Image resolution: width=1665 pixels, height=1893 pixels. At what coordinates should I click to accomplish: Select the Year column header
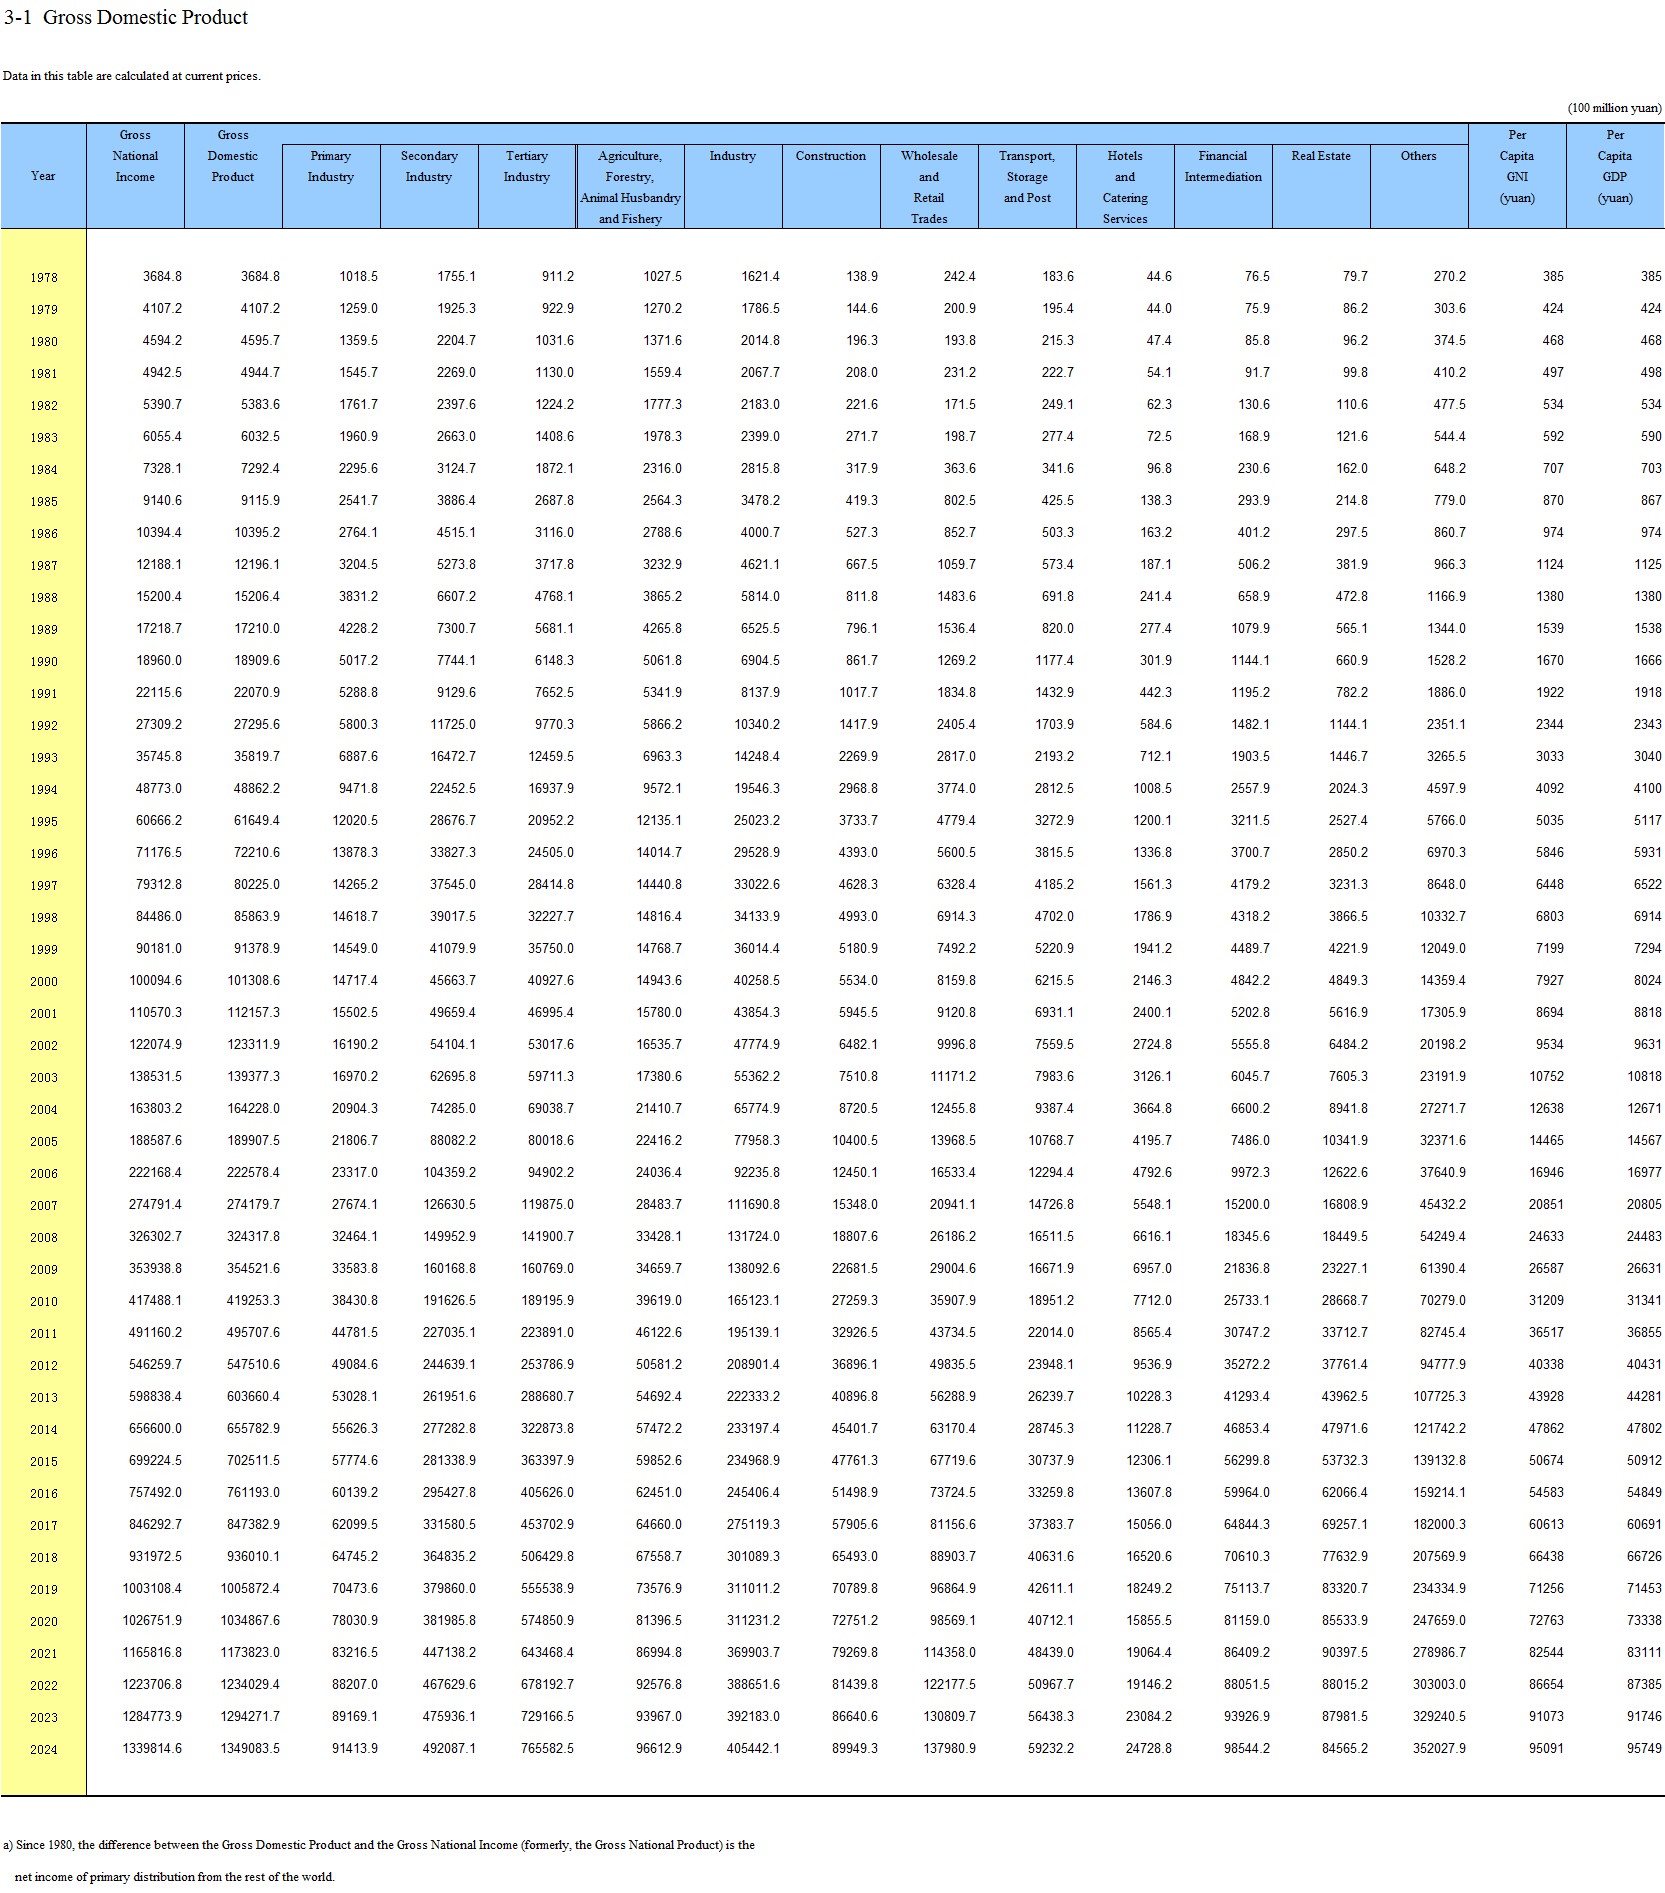tap(43, 176)
